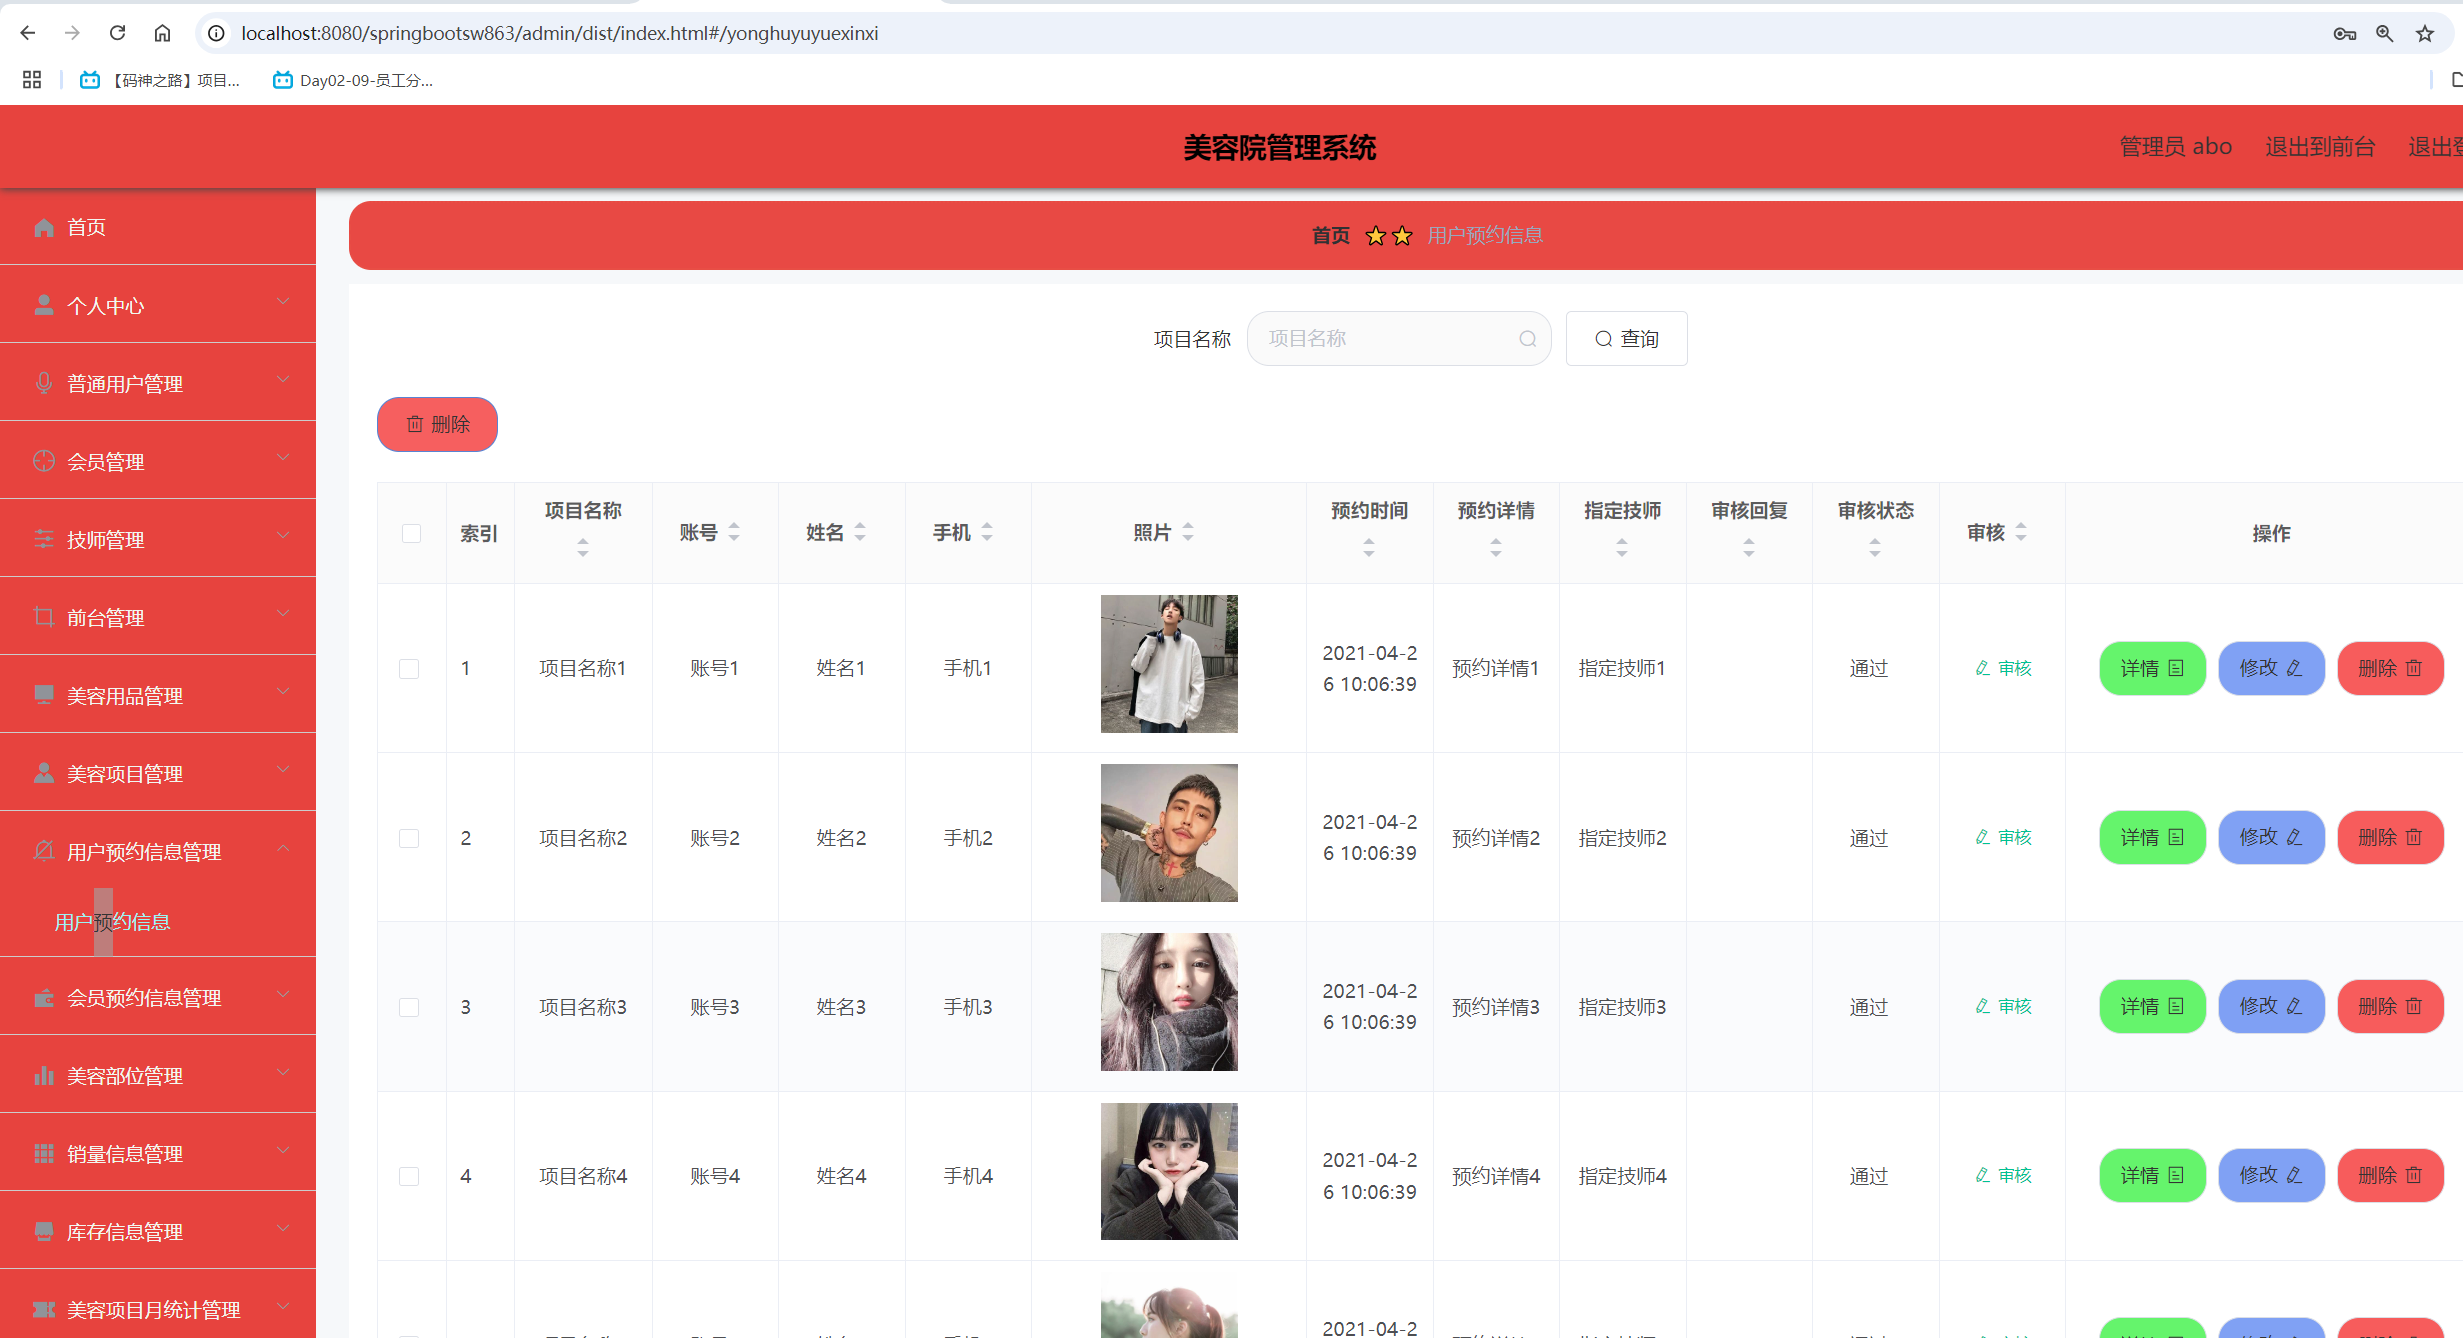Select the 首页 home icon in sidebar

pos(44,227)
